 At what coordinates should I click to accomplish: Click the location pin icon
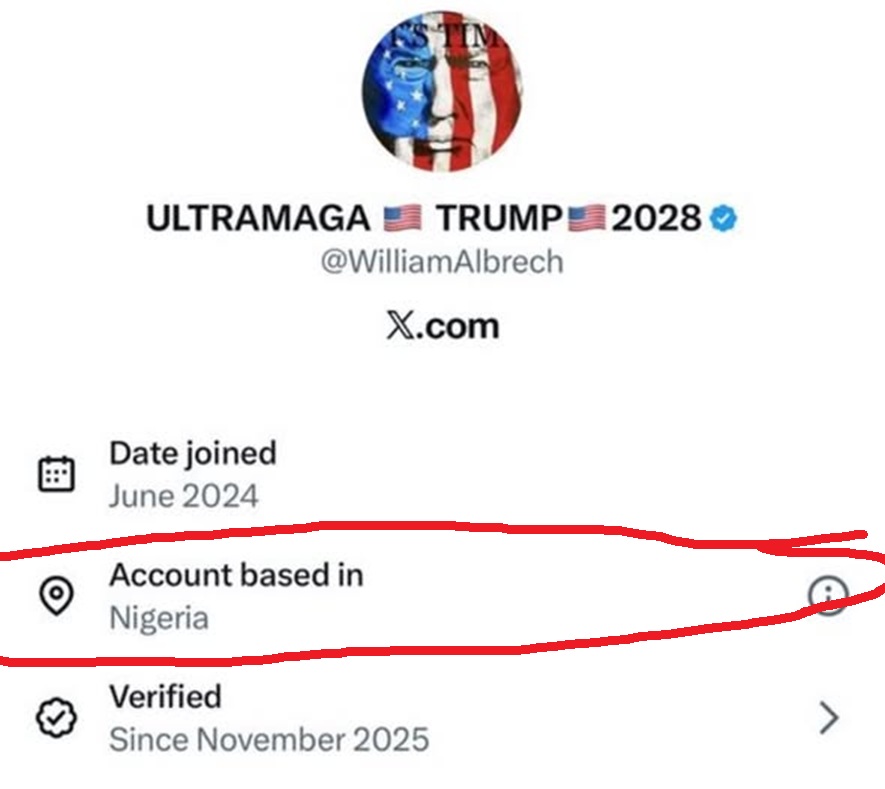[x=56, y=596]
